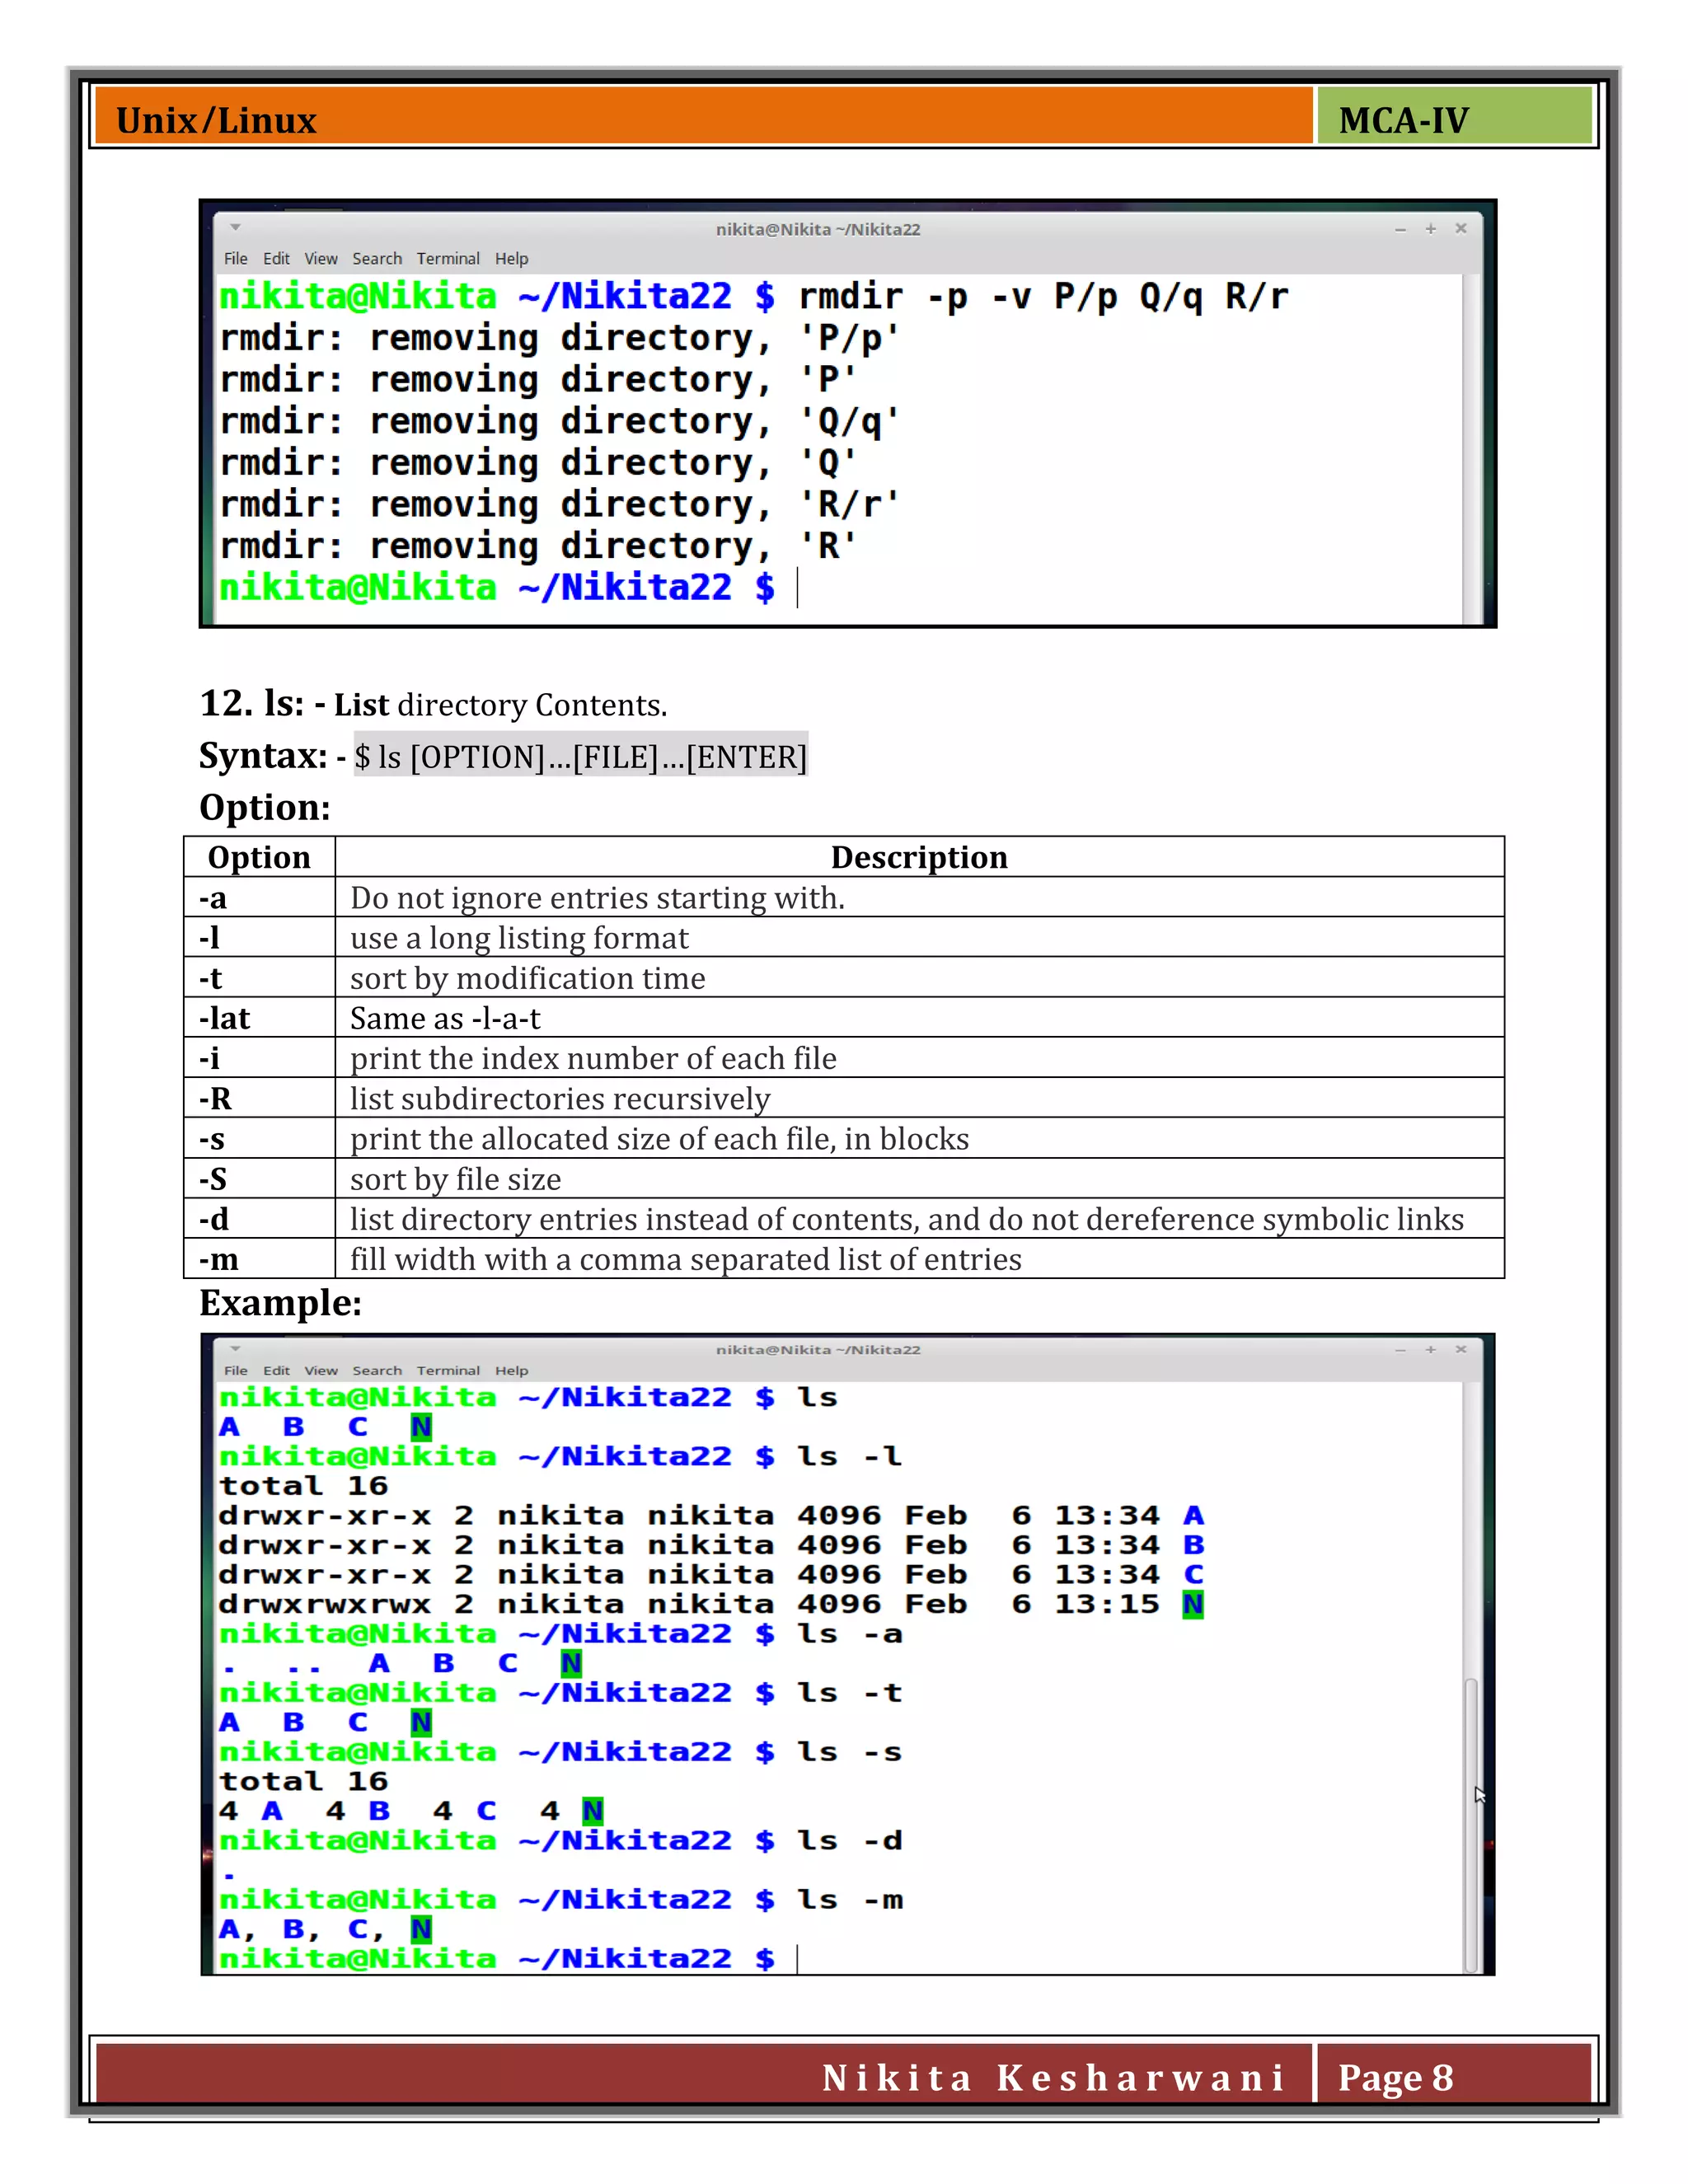Open Edit menu in upper terminal window
This screenshot has width=1688, height=2184.
pyautogui.click(x=276, y=258)
